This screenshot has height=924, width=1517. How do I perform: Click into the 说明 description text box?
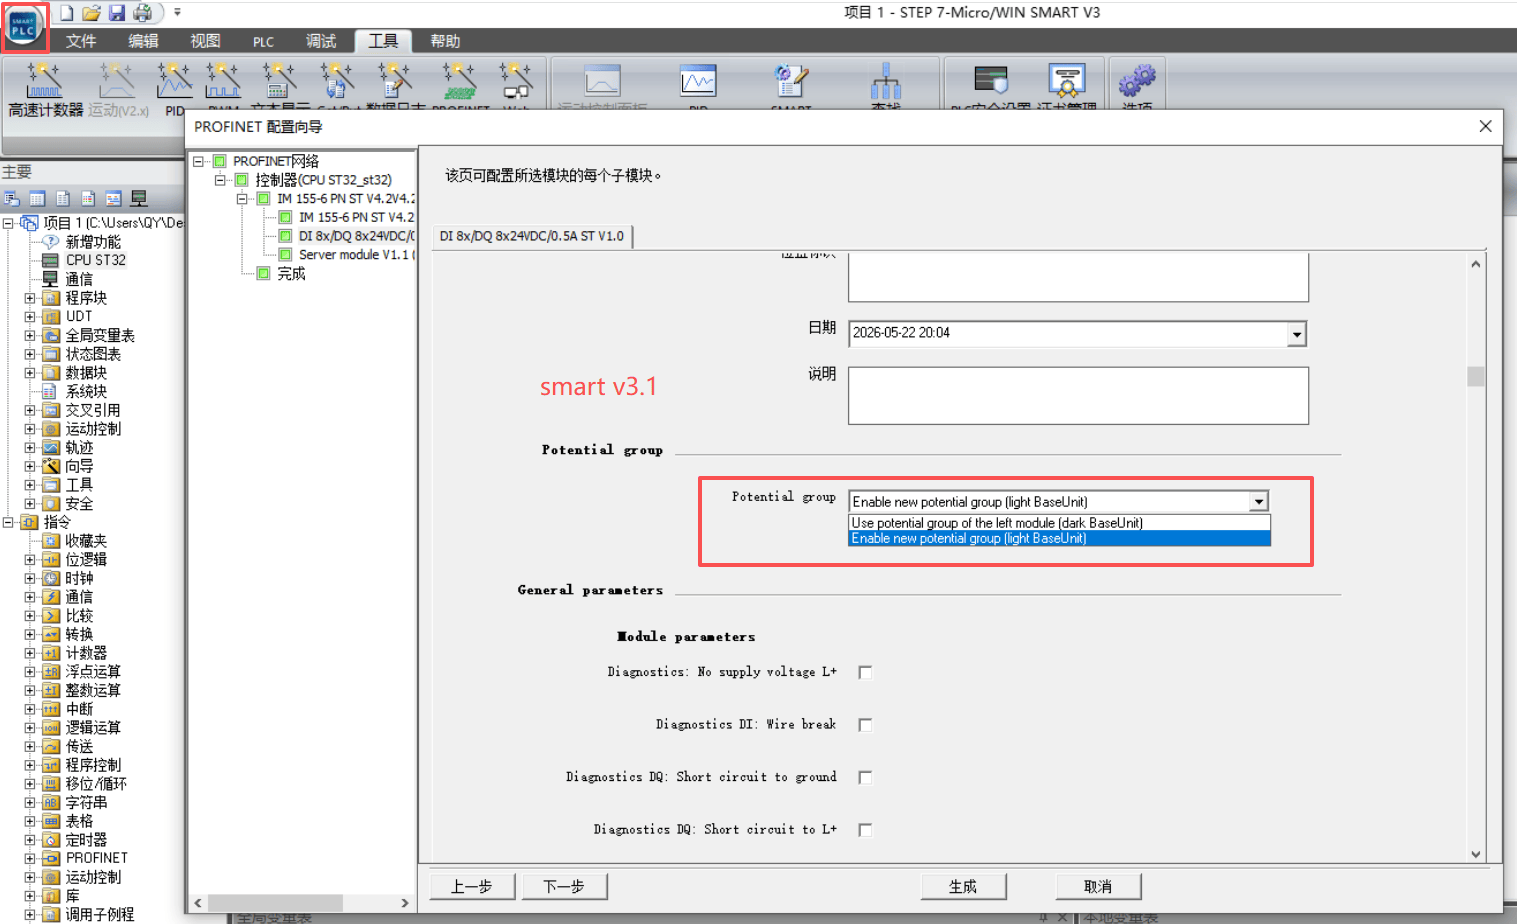tap(1078, 396)
